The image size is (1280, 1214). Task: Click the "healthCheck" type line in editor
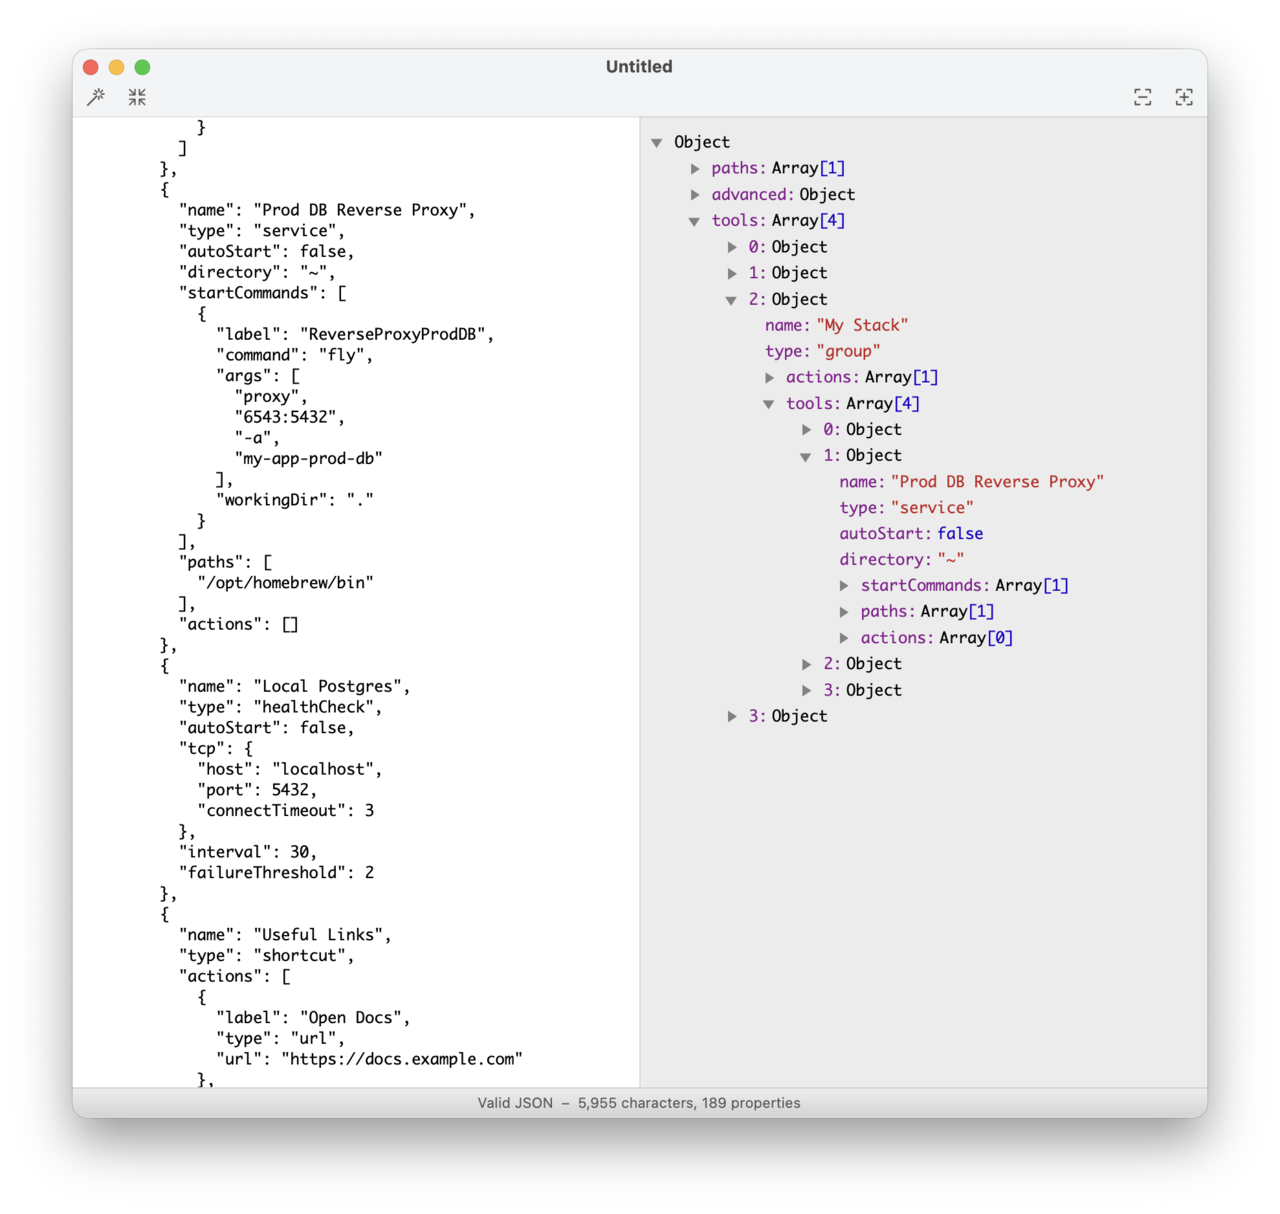click(x=280, y=707)
